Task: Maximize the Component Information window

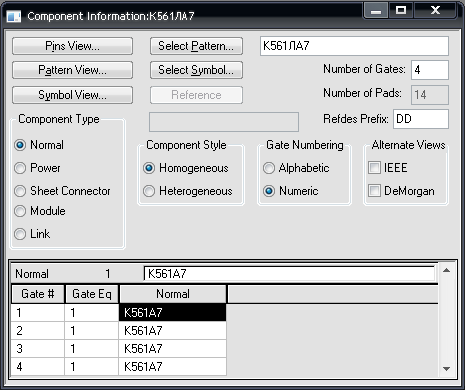Action: [x=401, y=10]
